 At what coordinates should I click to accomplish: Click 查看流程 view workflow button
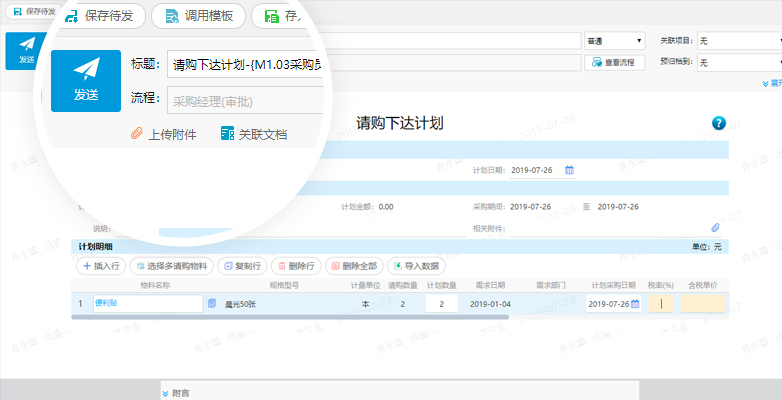tap(613, 62)
